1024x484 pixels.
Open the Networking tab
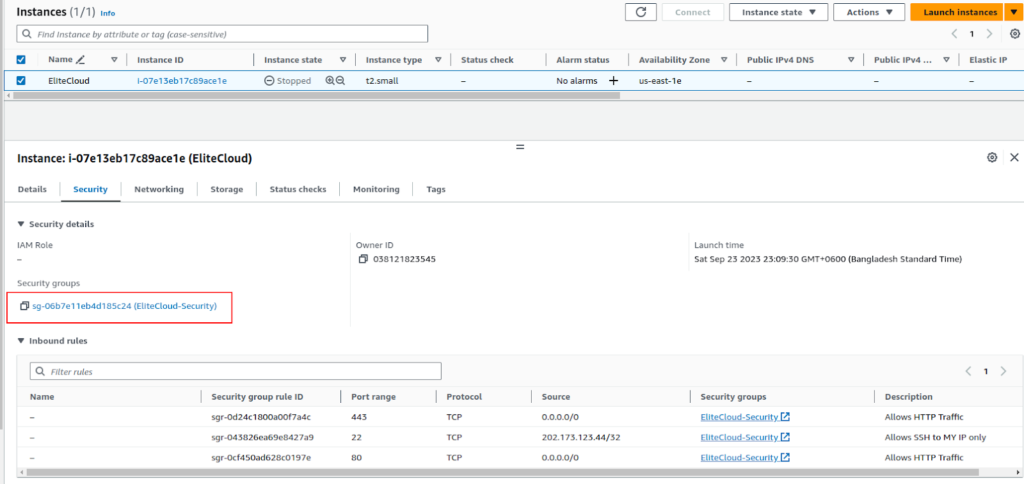[x=159, y=189]
